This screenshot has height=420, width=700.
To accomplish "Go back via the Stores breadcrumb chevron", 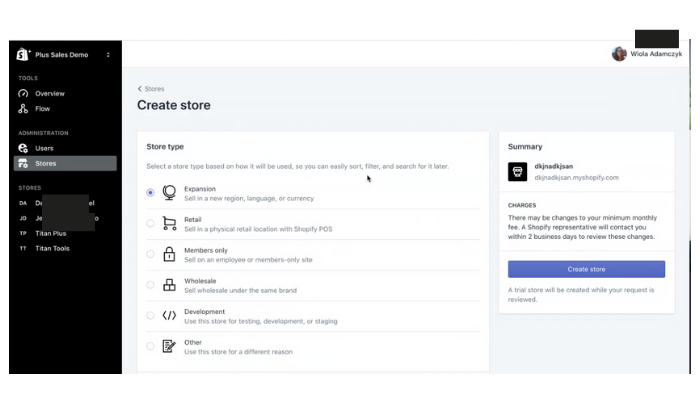I will coord(140,89).
